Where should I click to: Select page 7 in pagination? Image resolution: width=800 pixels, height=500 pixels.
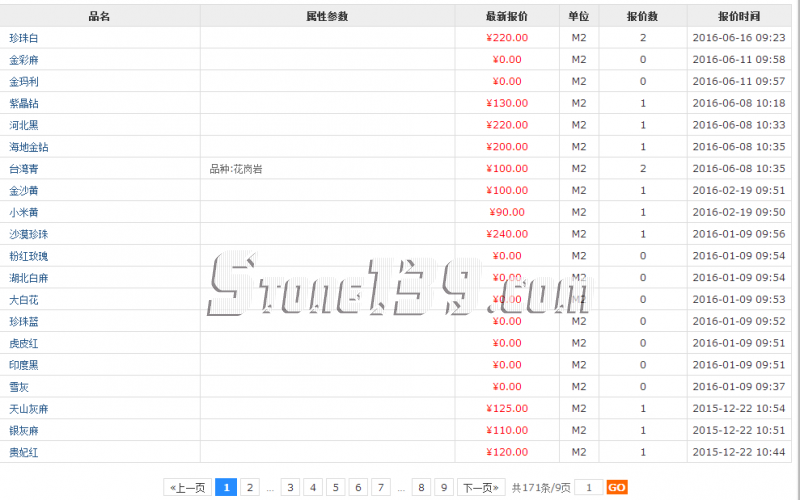[x=380, y=487]
